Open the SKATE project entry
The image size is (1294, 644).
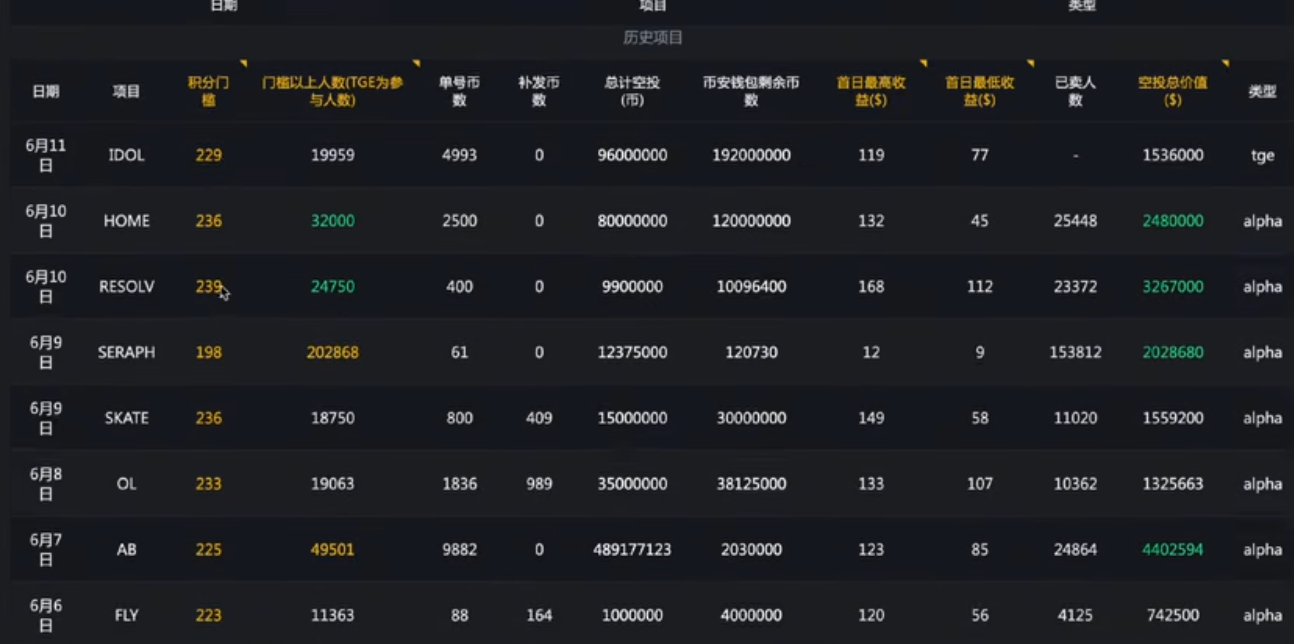127,418
